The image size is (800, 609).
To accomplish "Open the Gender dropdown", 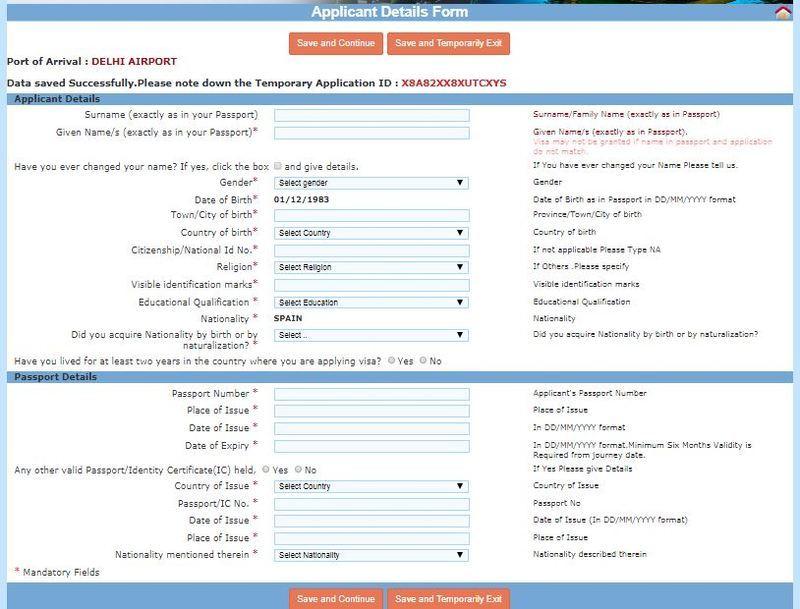I will pyautogui.click(x=371, y=183).
